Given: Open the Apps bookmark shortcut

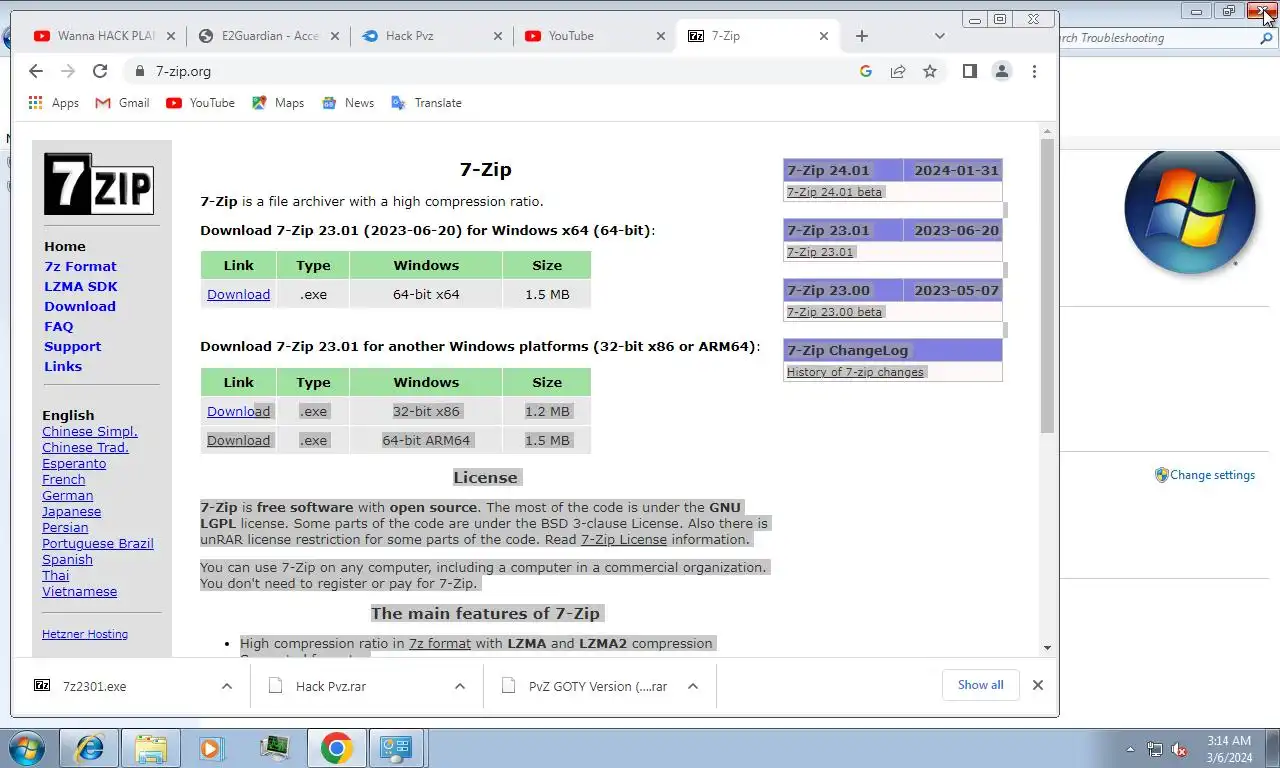Looking at the screenshot, I should pyautogui.click(x=54, y=103).
